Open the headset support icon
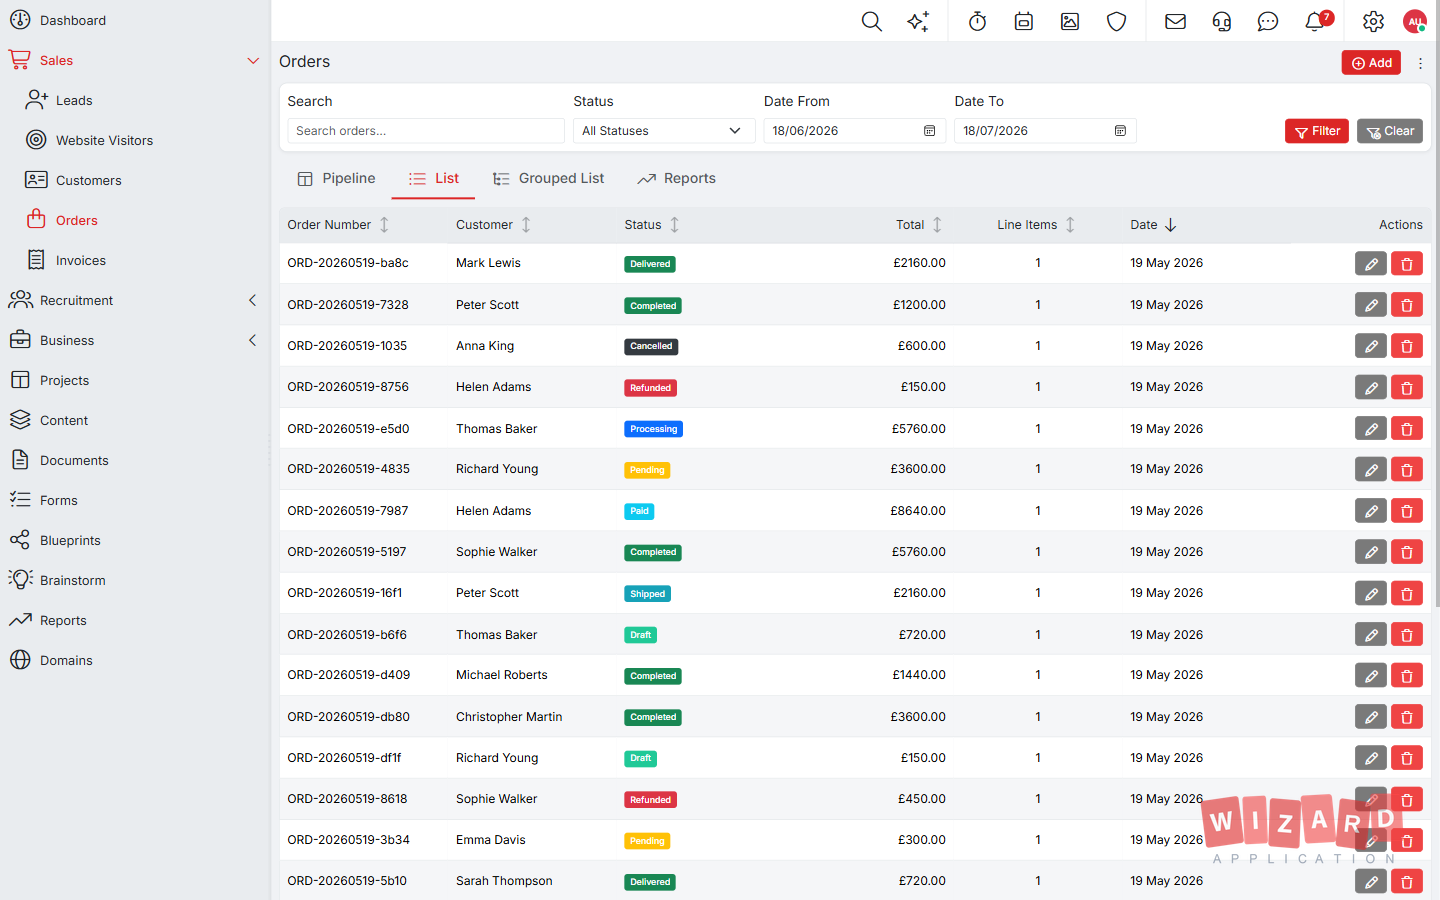 coord(1222,21)
